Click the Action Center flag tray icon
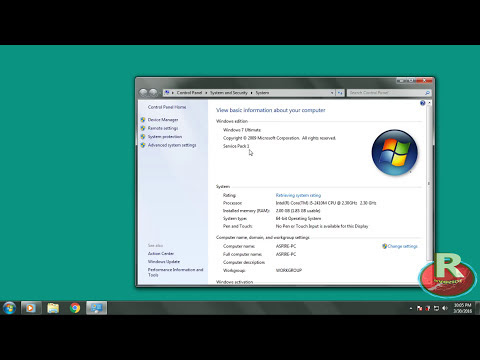The image size is (480, 360). (x=419, y=308)
